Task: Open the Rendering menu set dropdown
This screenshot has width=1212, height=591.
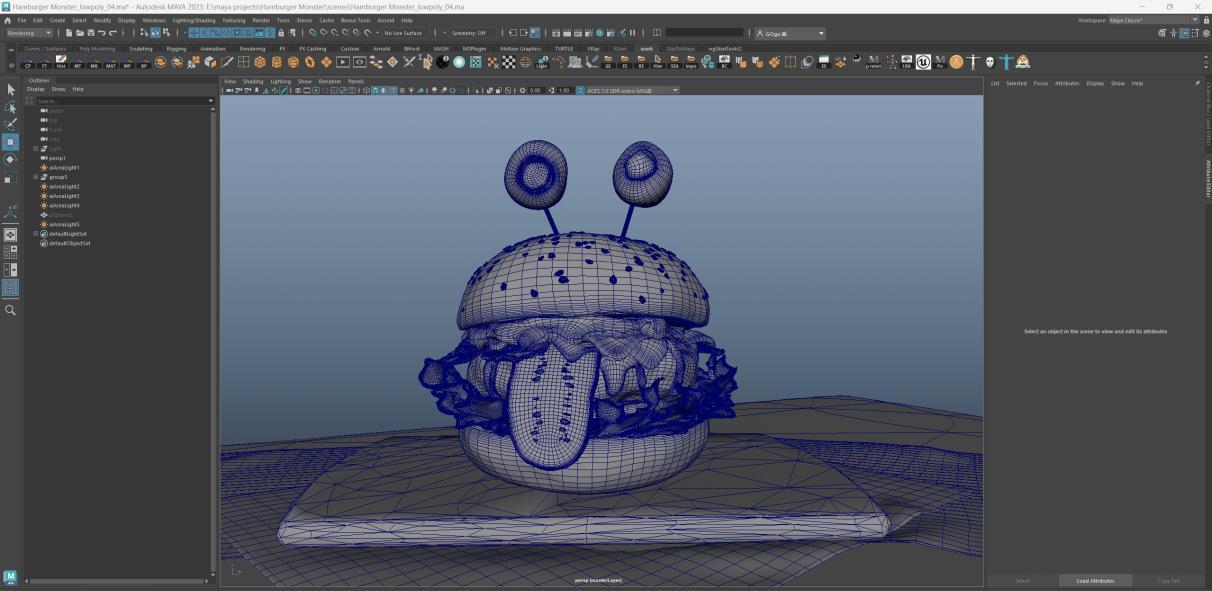Action: pos(29,33)
